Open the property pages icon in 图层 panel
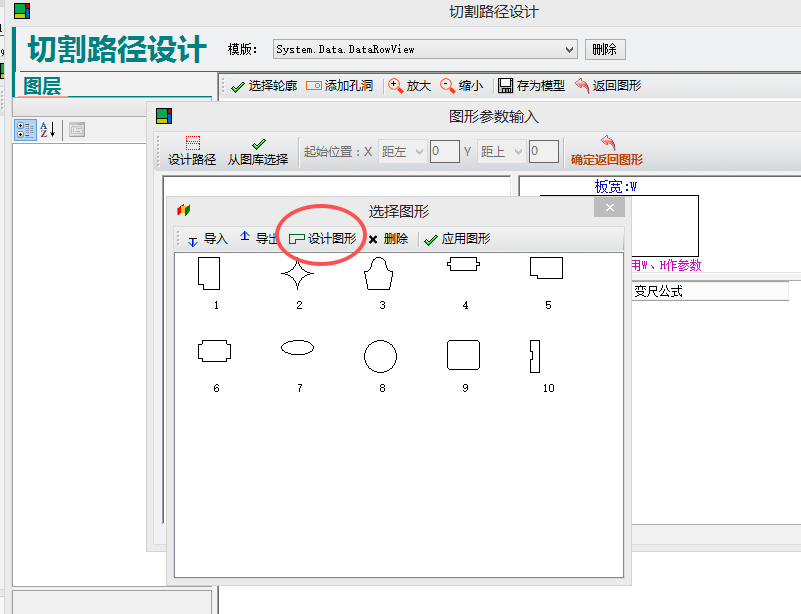 click(x=77, y=130)
